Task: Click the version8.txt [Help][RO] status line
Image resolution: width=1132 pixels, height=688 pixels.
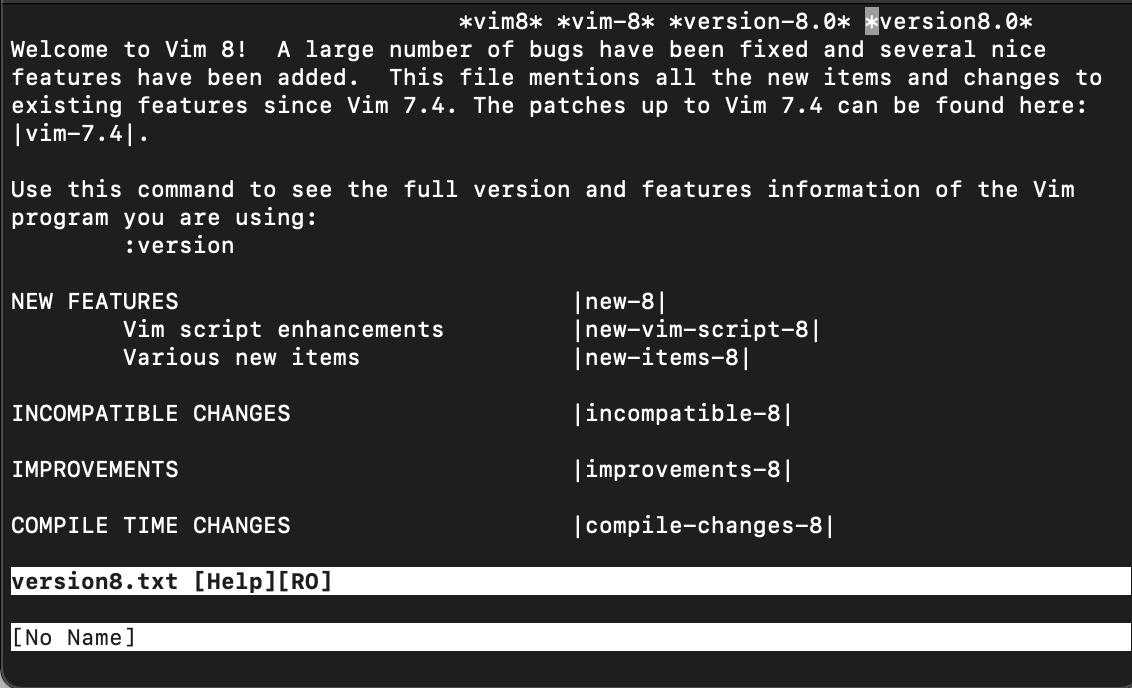Action: click(170, 581)
